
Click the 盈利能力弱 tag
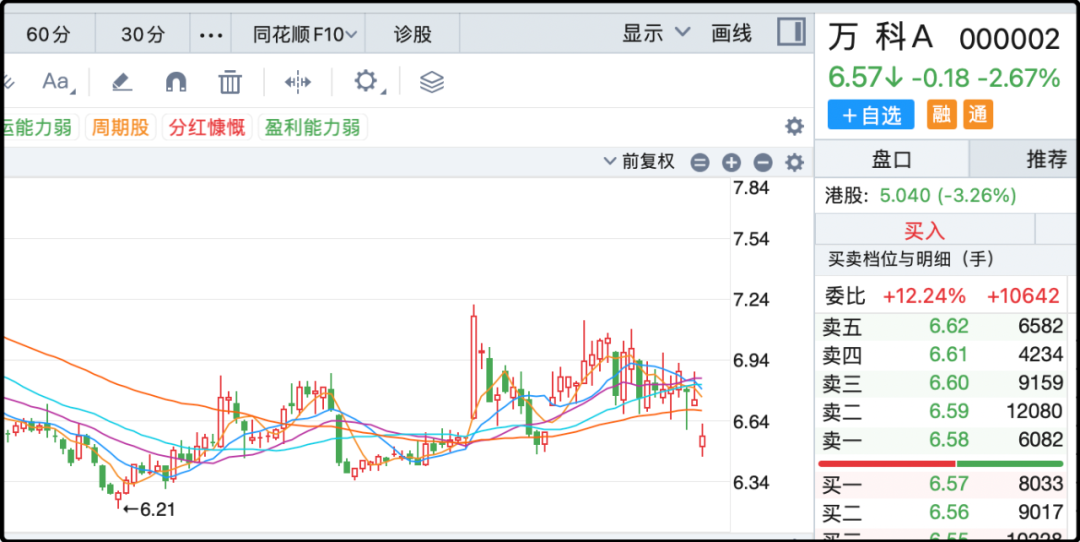pyautogui.click(x=313, y=127)
